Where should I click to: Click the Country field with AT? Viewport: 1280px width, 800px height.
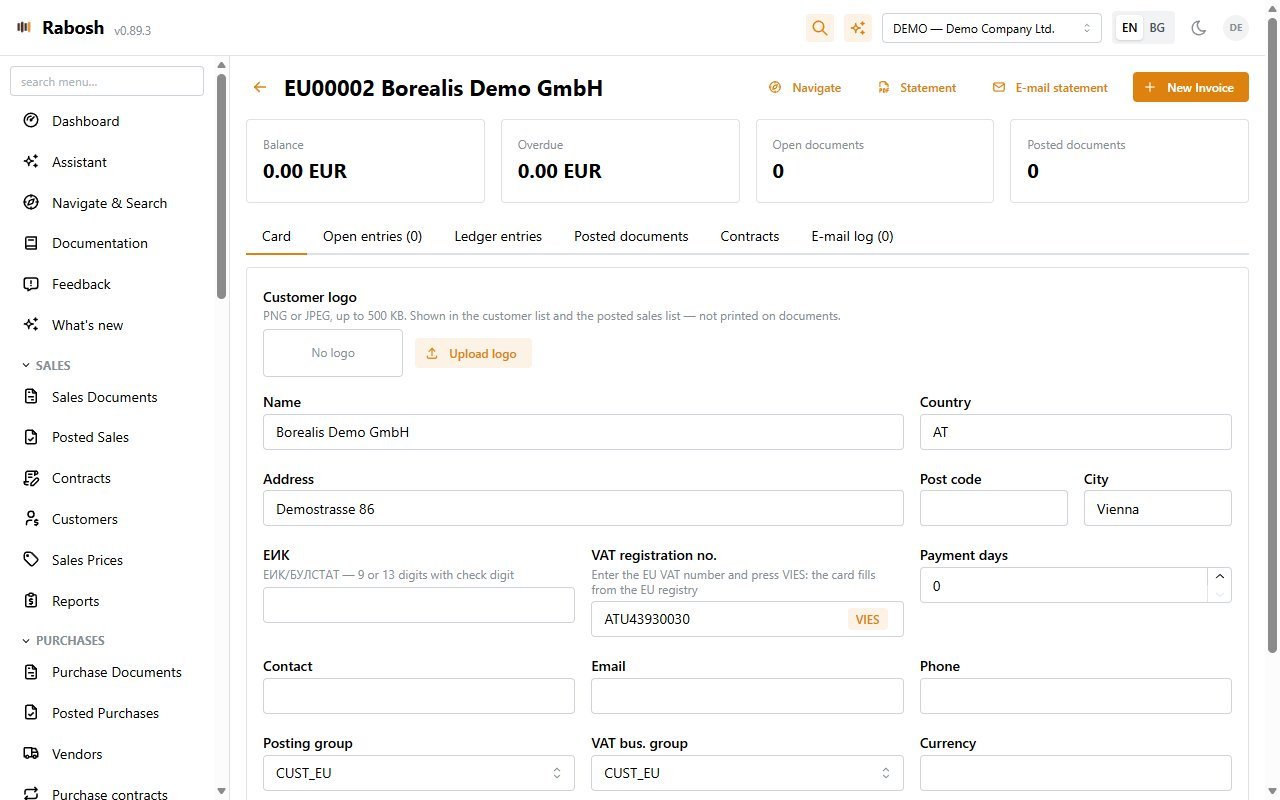click(1075, 432)
